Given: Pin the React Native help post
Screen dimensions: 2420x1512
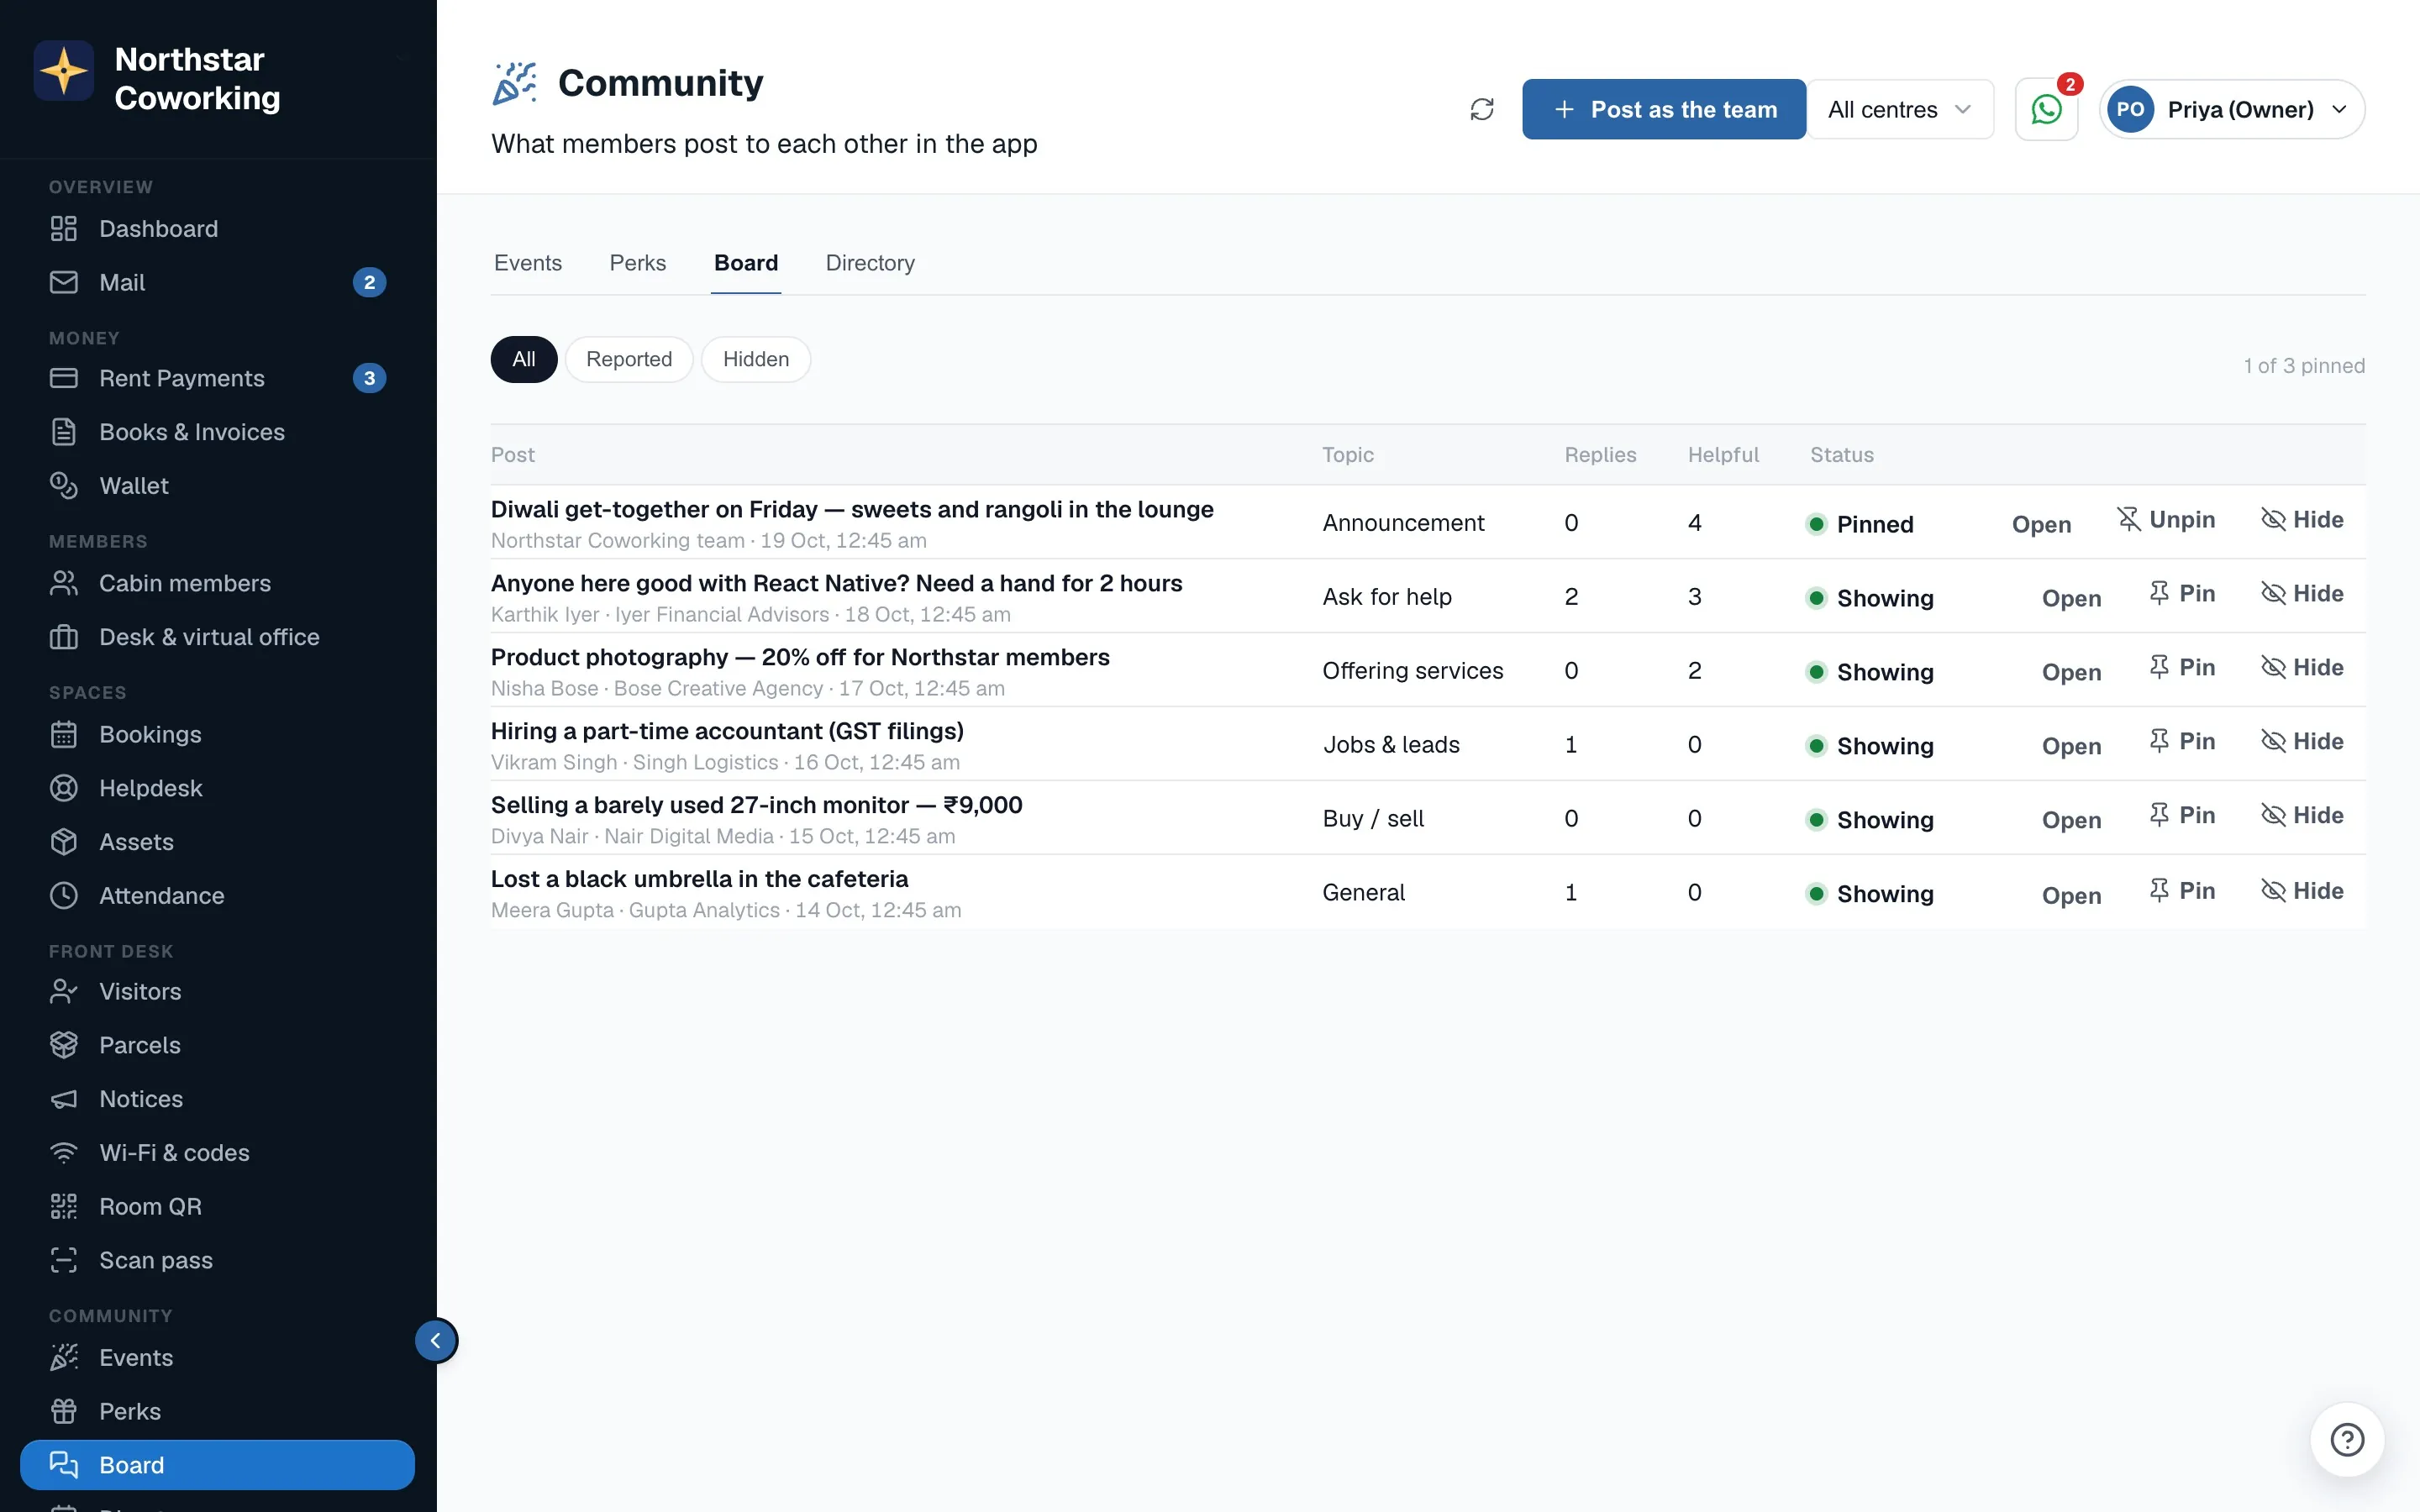Looking at the screenshot, I should (2182, 594).
